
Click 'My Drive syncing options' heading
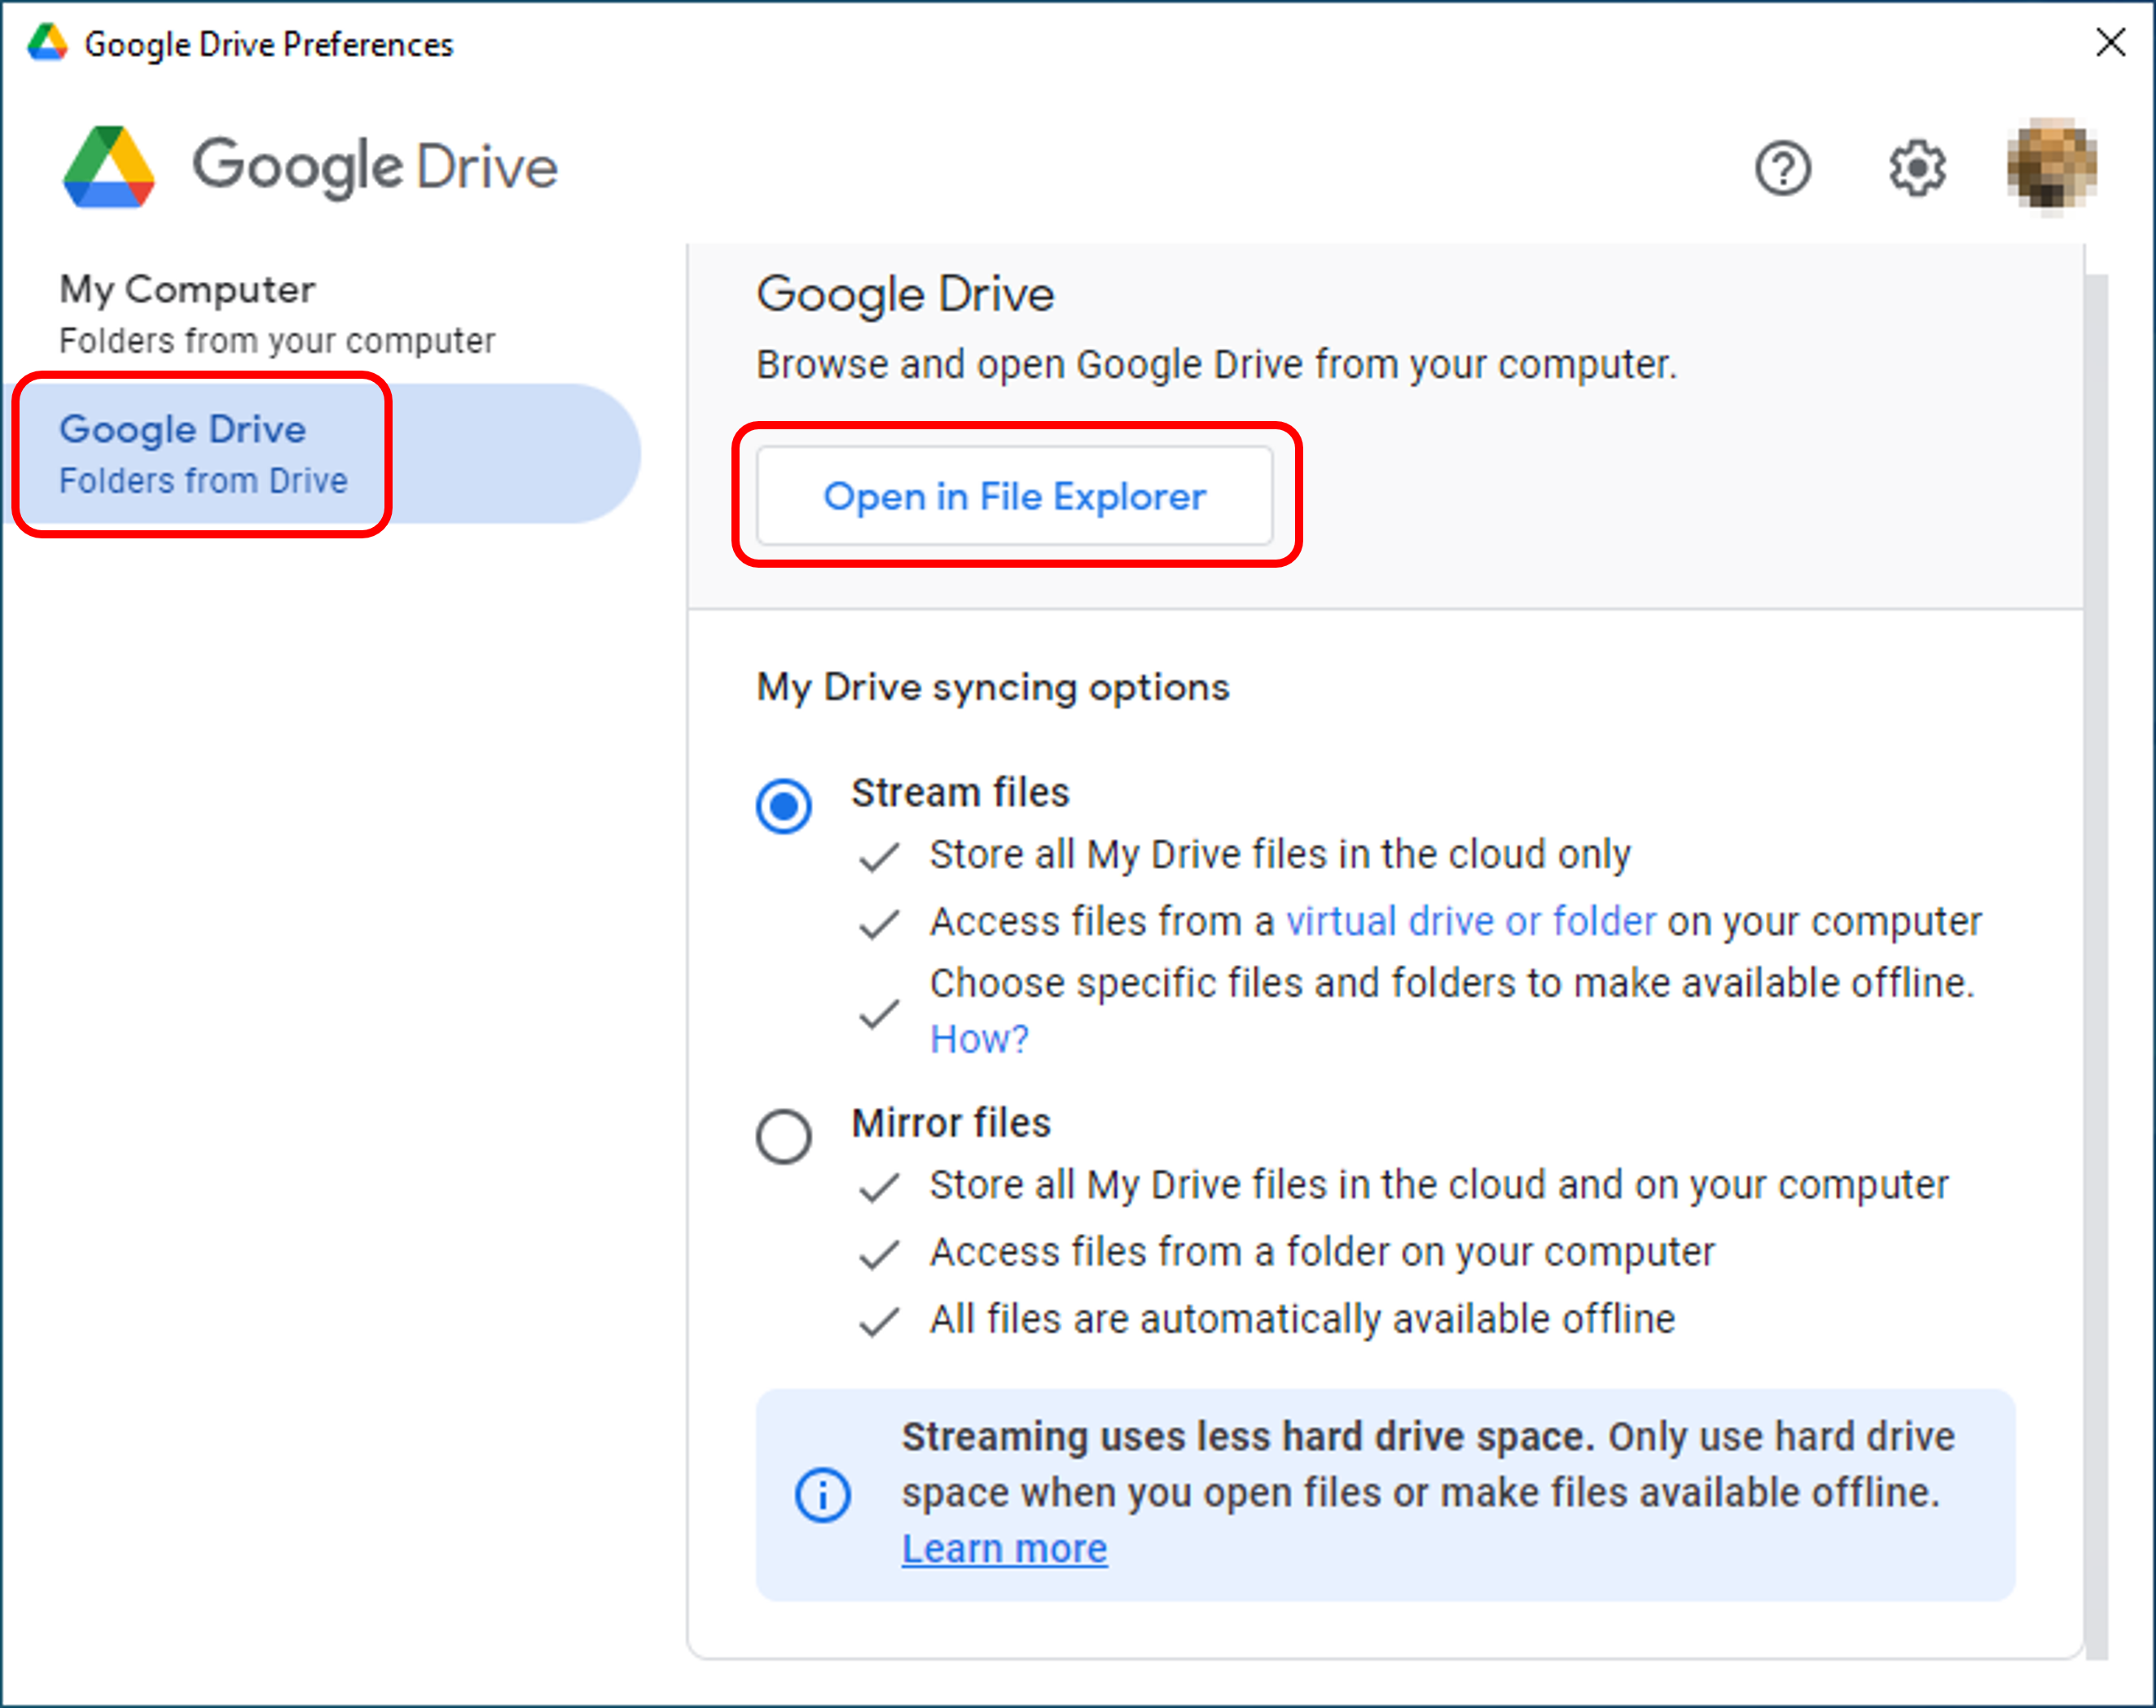coord(992,687)
